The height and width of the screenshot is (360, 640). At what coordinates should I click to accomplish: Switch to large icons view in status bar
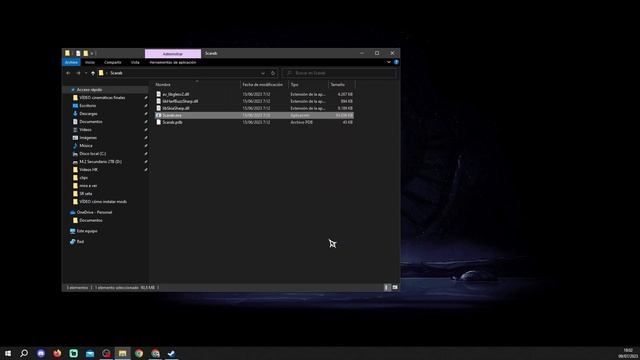[x=395, y=287]
